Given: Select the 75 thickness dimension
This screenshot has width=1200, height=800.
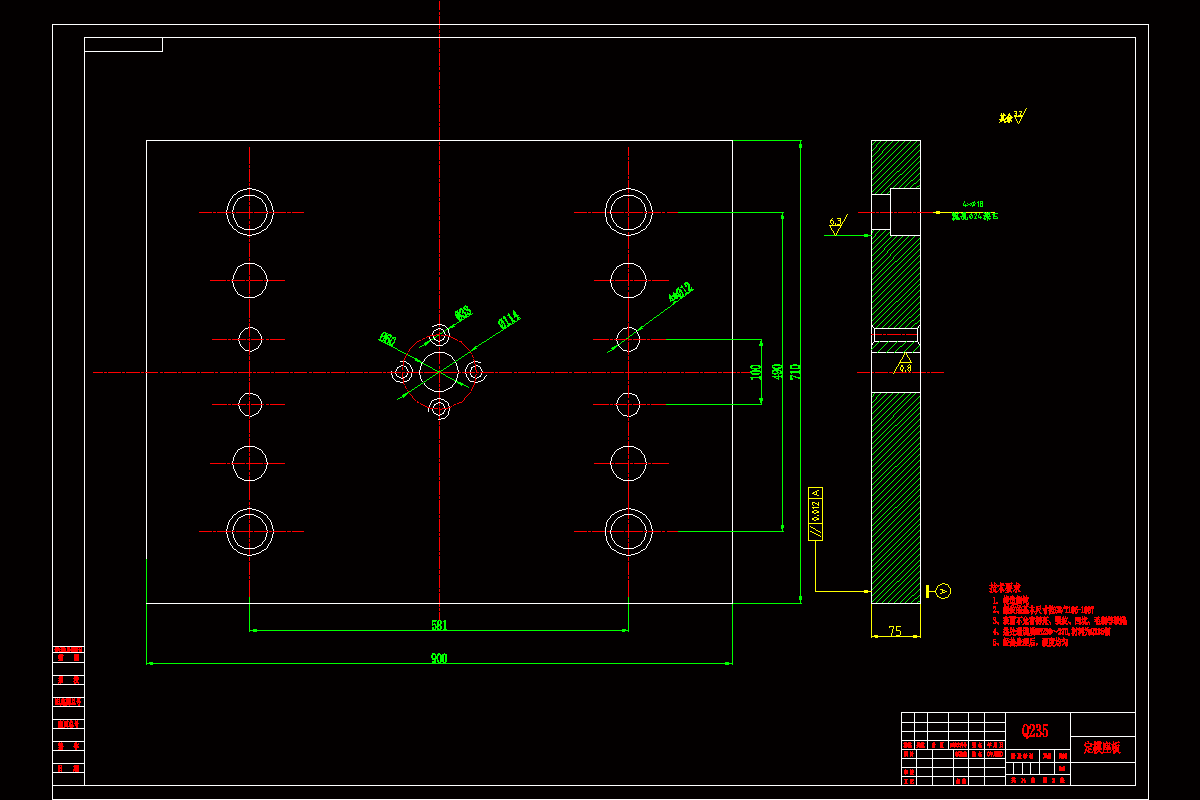Looking at the screenshot, I should coord(895,631).
